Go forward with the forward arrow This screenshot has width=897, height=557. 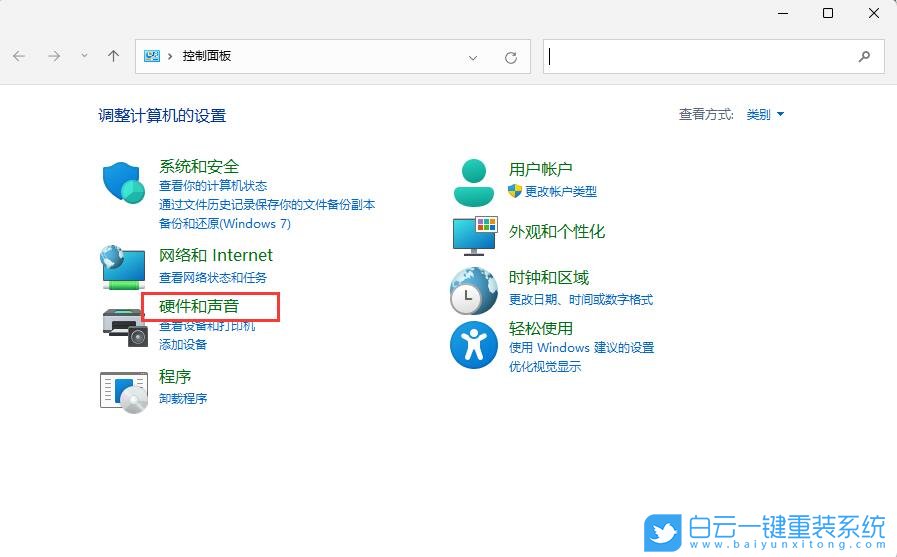54,56
